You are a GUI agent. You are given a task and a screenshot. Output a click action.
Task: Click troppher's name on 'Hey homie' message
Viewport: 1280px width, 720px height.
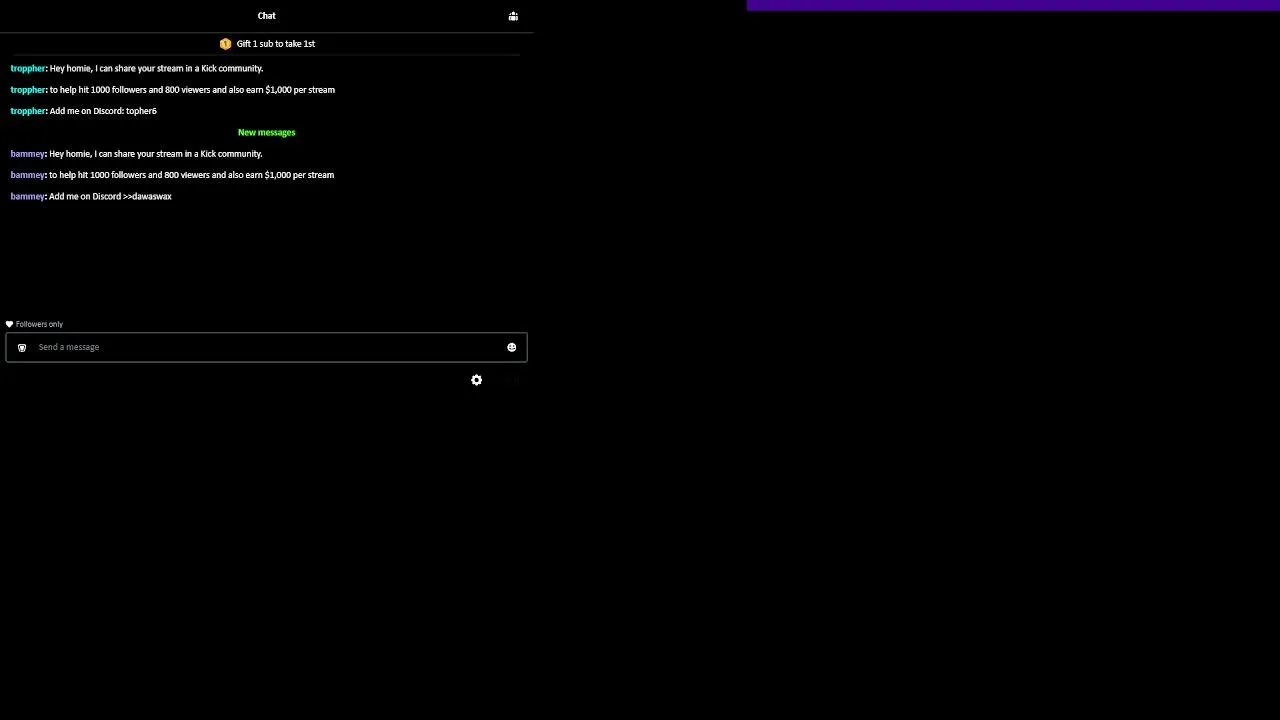pos(28,68)
